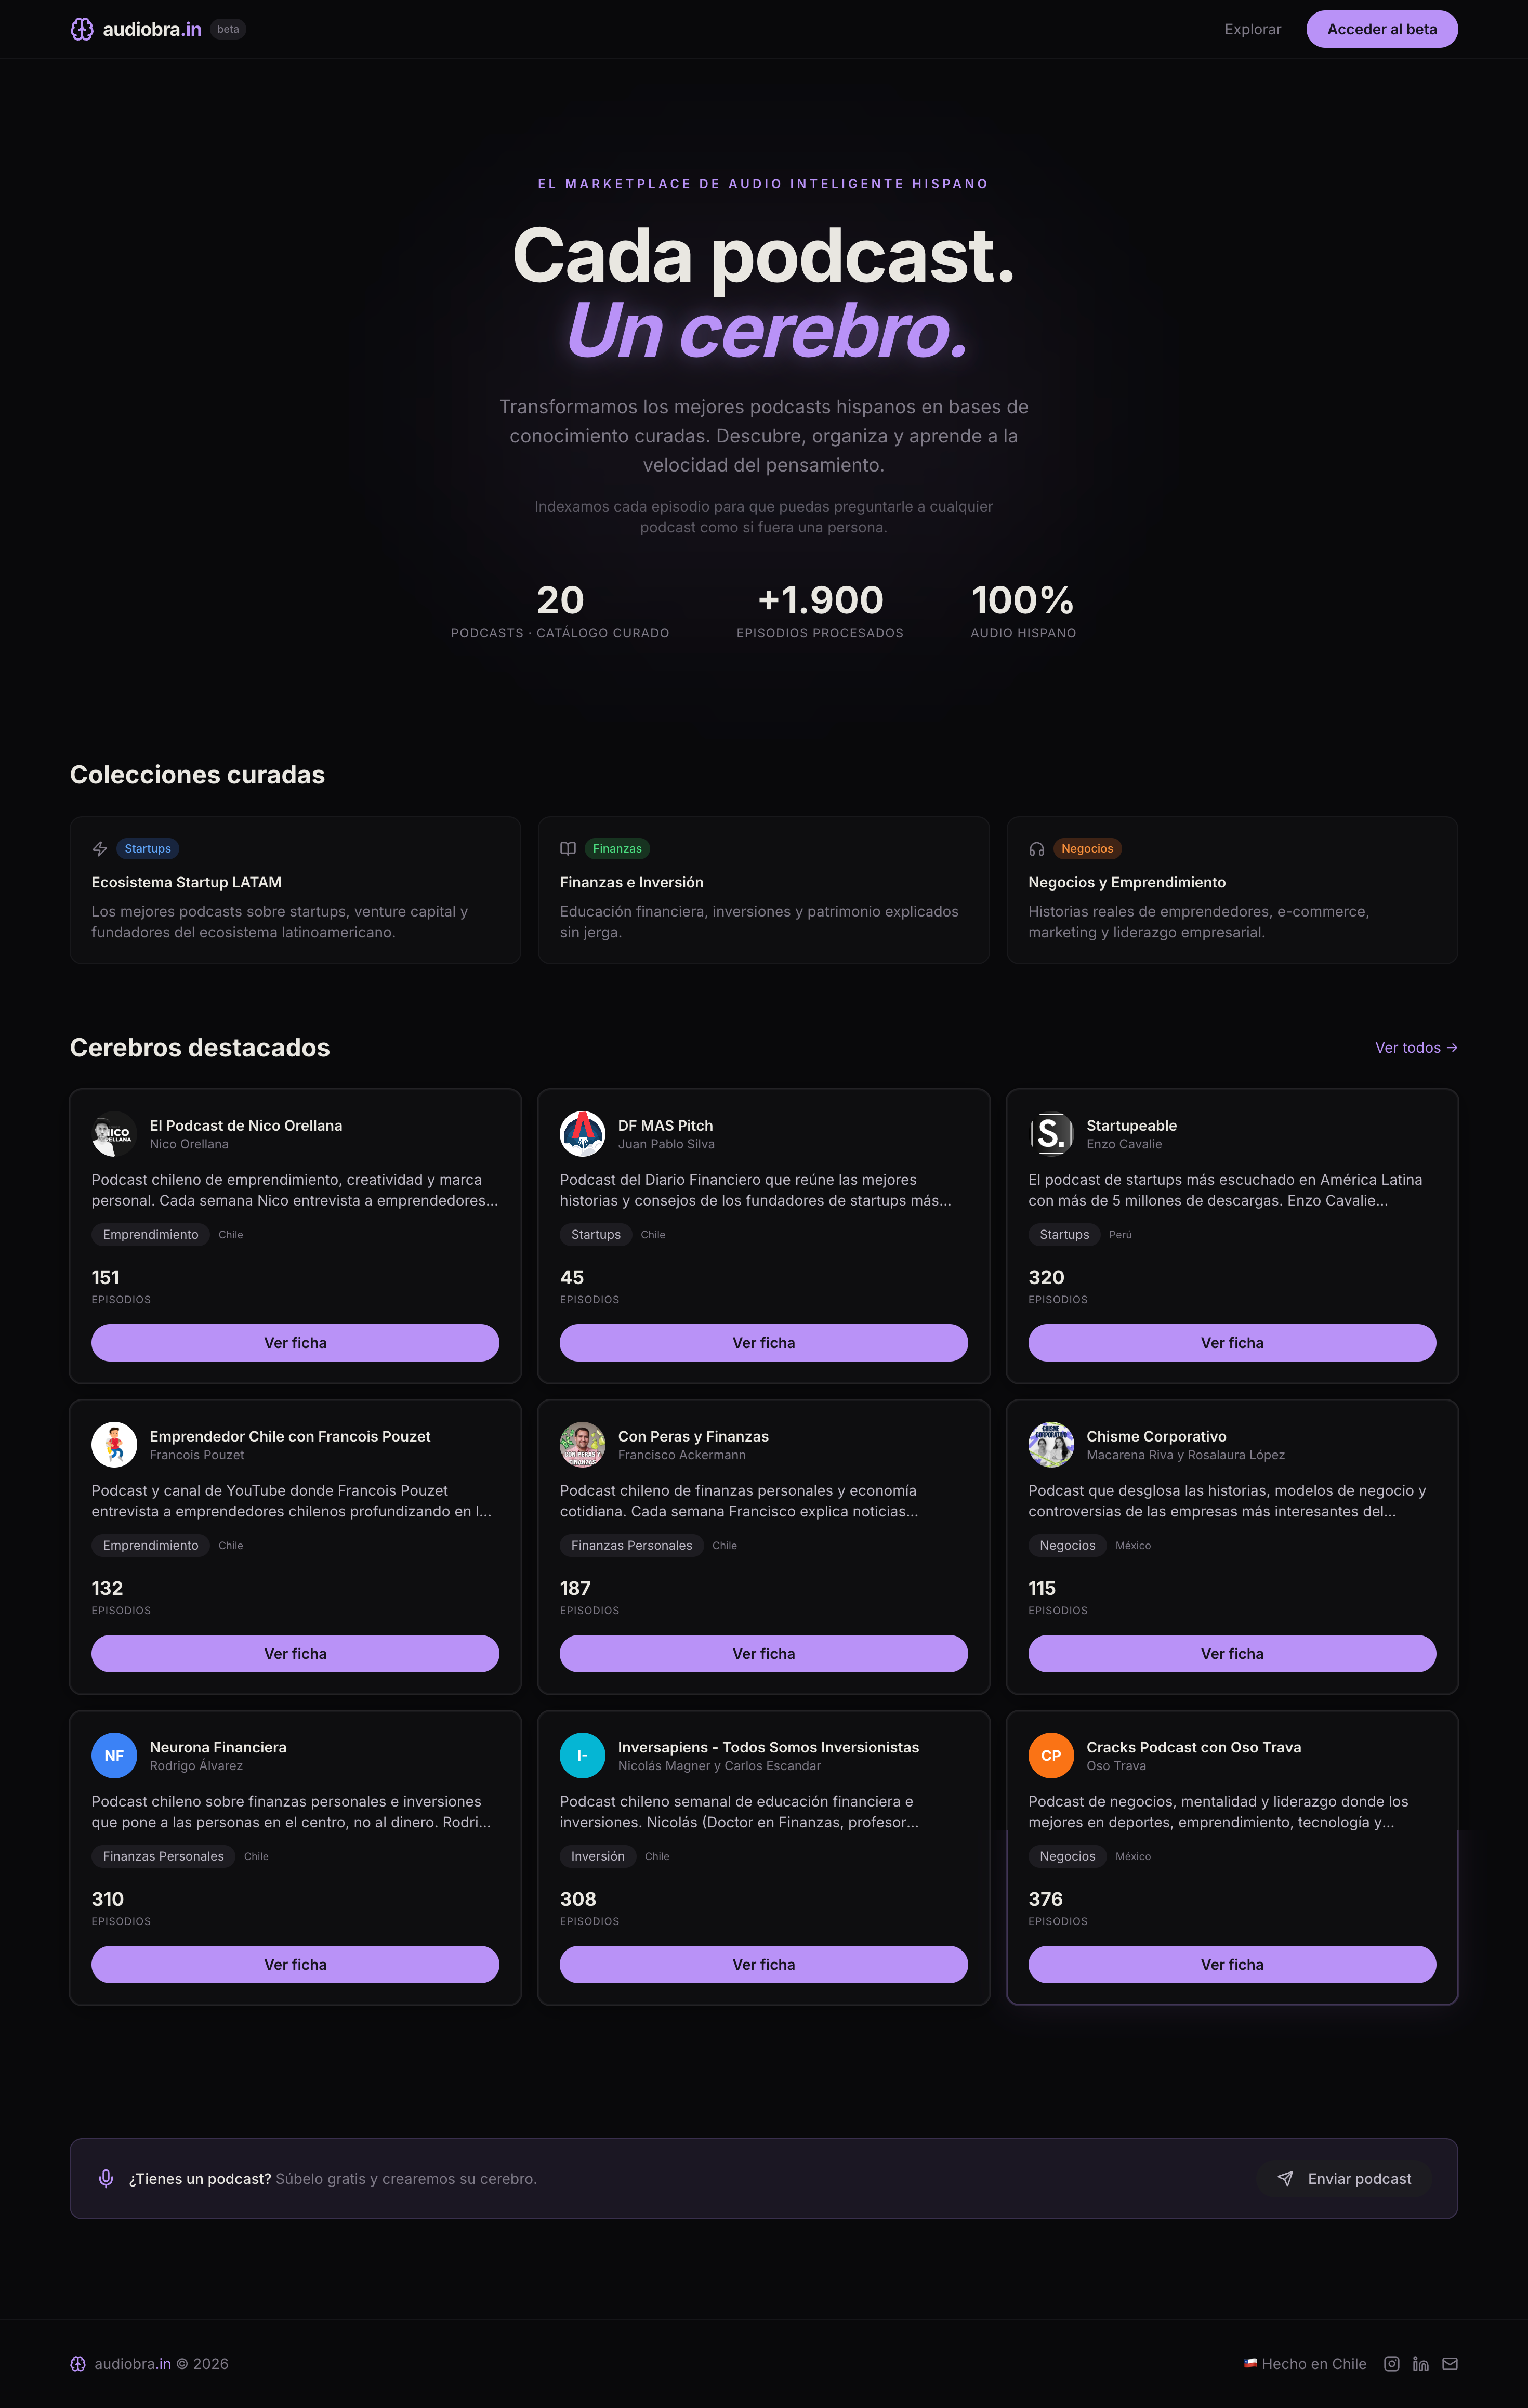The width and height of the screenshot is (1528, 2408).
Task: Click Ver ficha for Con Peras y Finanzas
Action: [763, 1653]
